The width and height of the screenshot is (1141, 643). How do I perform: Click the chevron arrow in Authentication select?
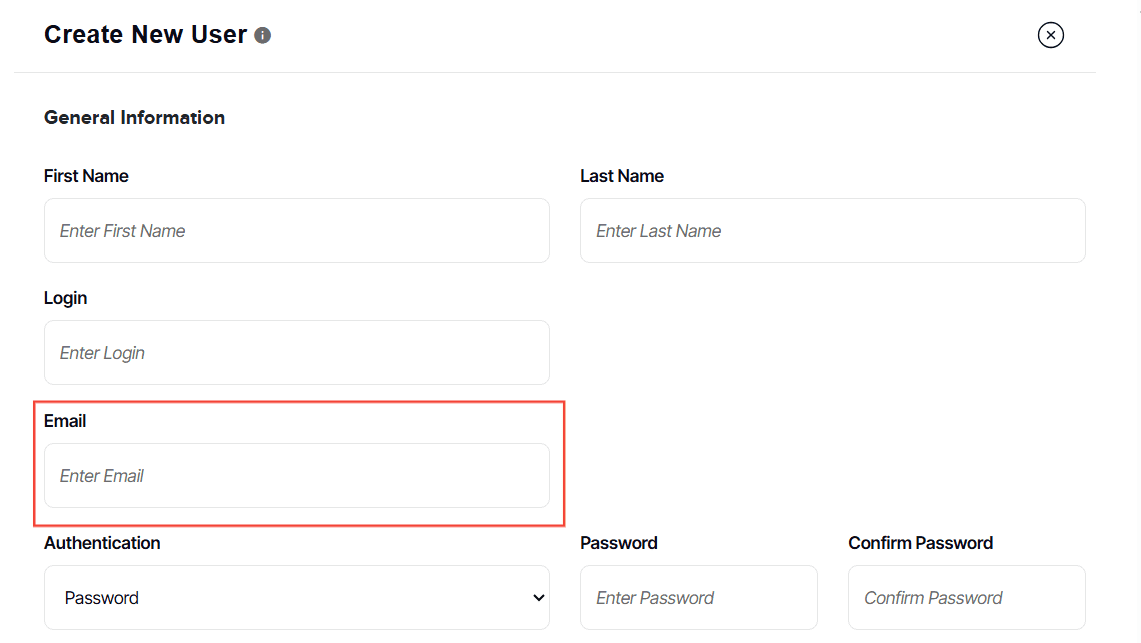click(539, 598)
